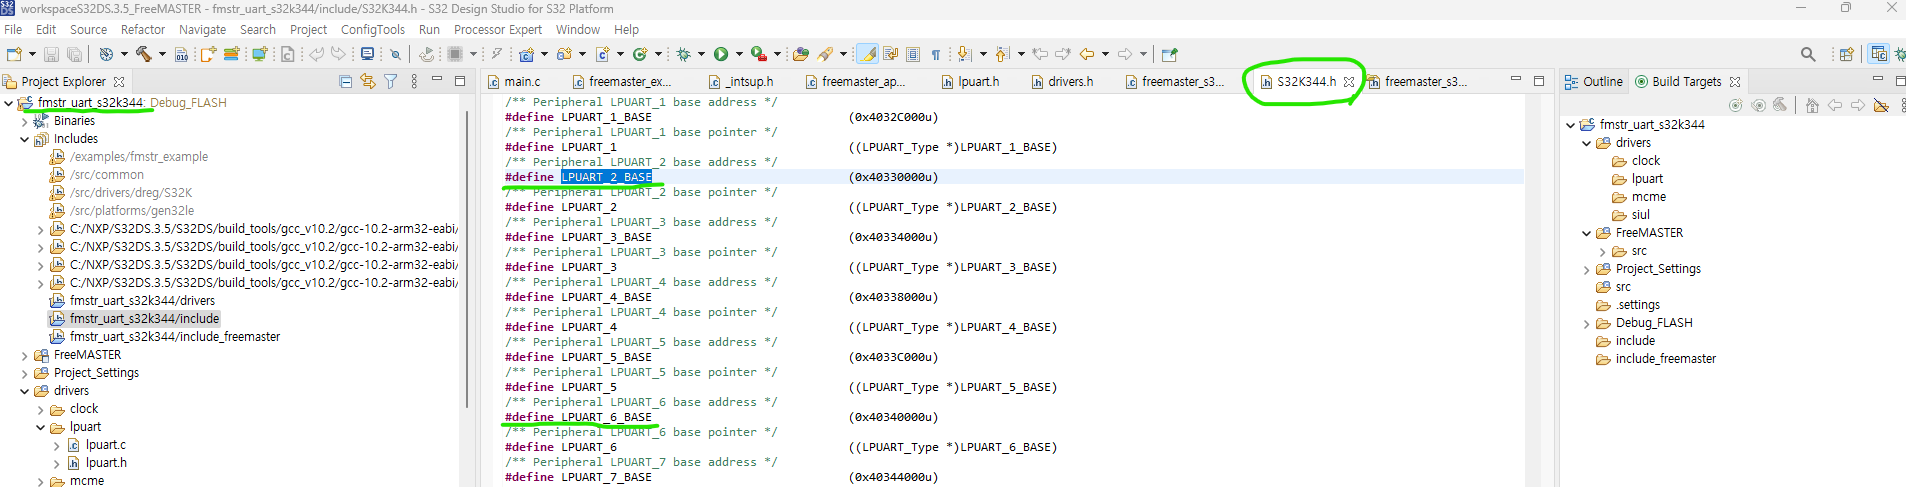The image size is (1906, 487).
Task: Toggle Mark Occurrences highlighter icon
Action: pos(868,54)
